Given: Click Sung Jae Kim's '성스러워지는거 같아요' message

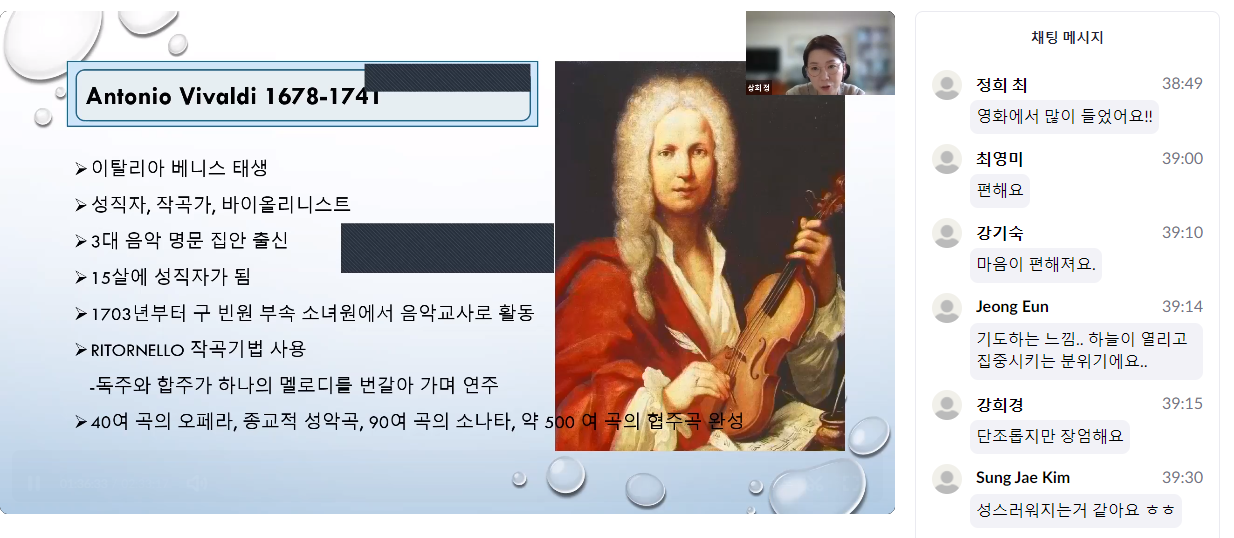Looking at the screenshot, I should point(1075,510).
